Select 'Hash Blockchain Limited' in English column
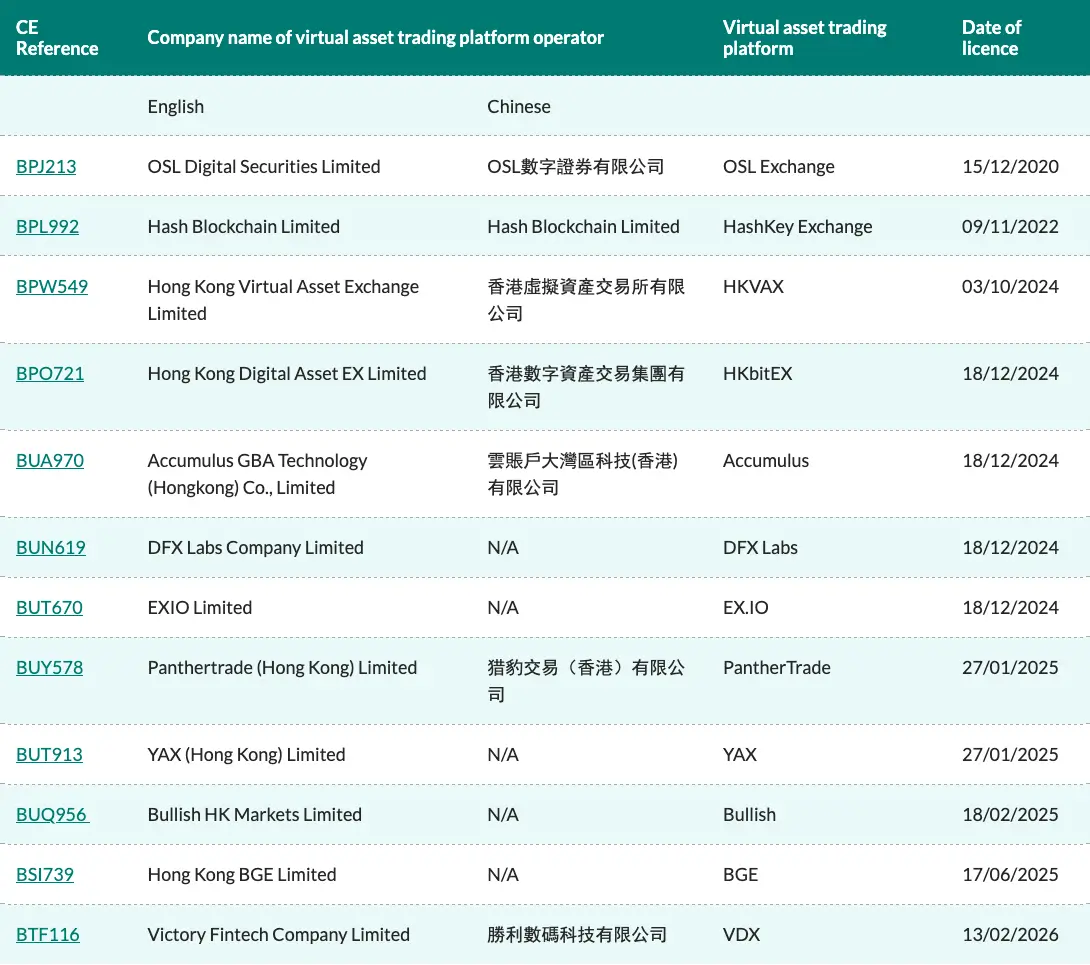Image resolution: width=1090 pixels, height=965 pixels. click(x=244, y=227)
